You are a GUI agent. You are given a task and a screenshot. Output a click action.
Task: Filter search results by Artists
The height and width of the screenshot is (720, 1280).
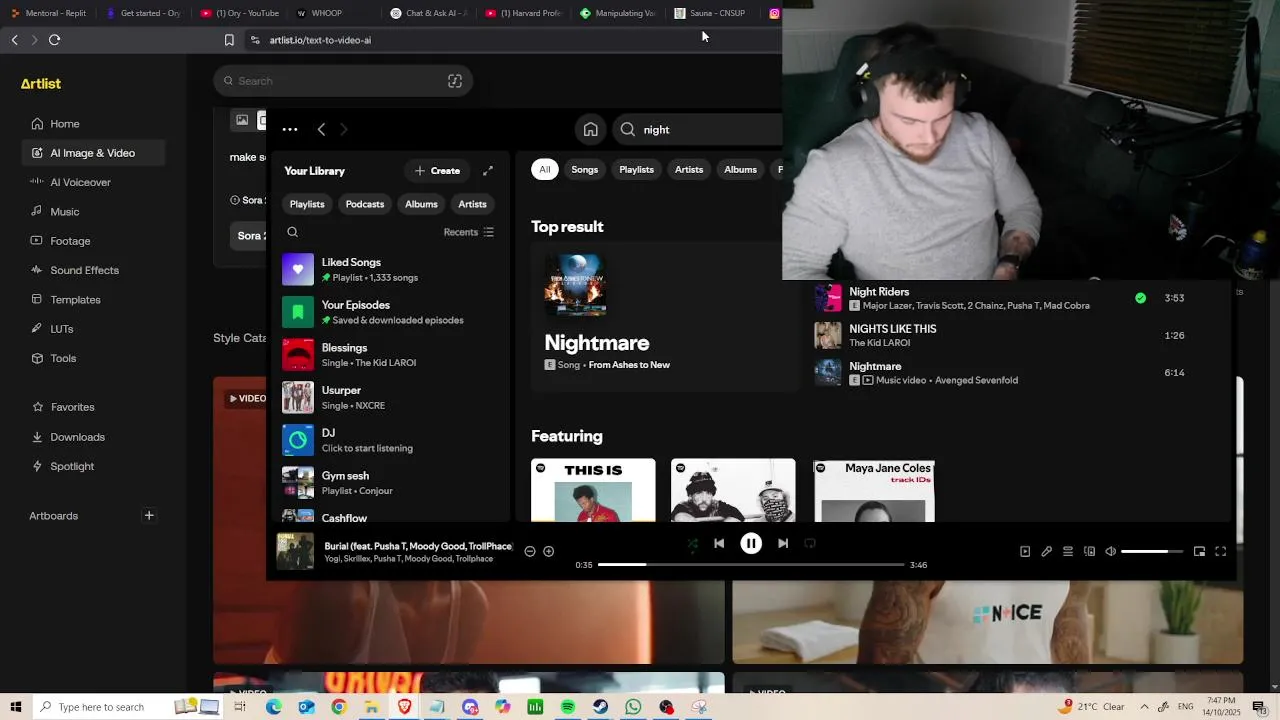pos(689,170)
